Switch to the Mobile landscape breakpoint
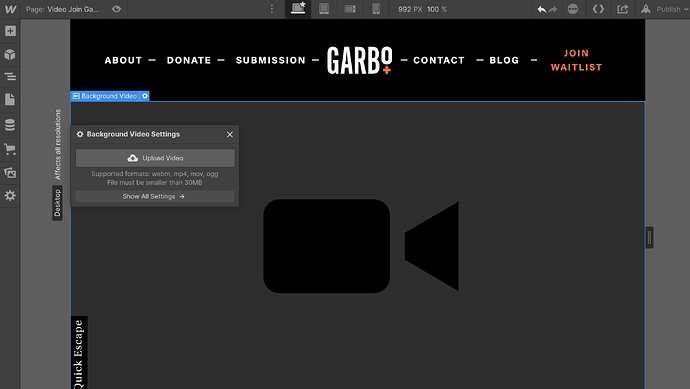Screen dimensions: 690x389 (350, 9)
